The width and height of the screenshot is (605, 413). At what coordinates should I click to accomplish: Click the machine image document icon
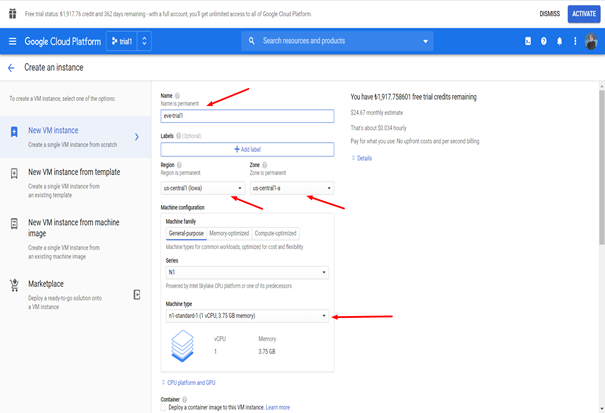(x=14, y=223)
